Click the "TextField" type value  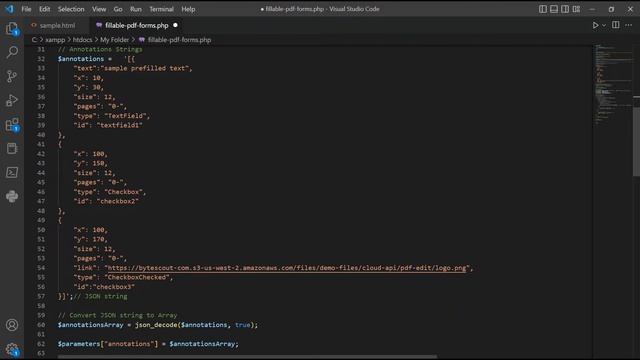[x=125, y=116]
